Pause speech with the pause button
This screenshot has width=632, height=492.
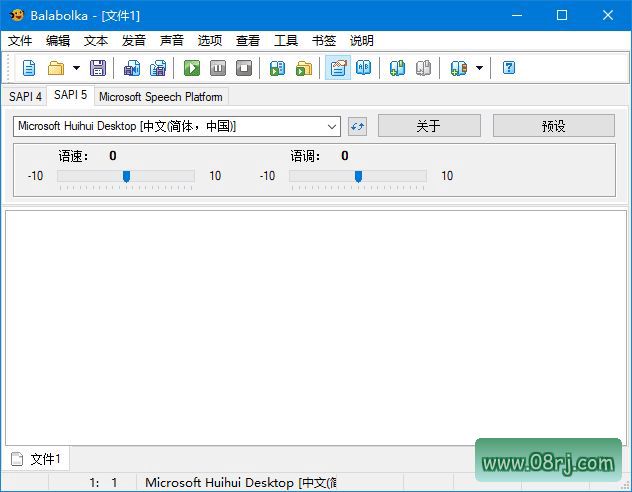218,68
